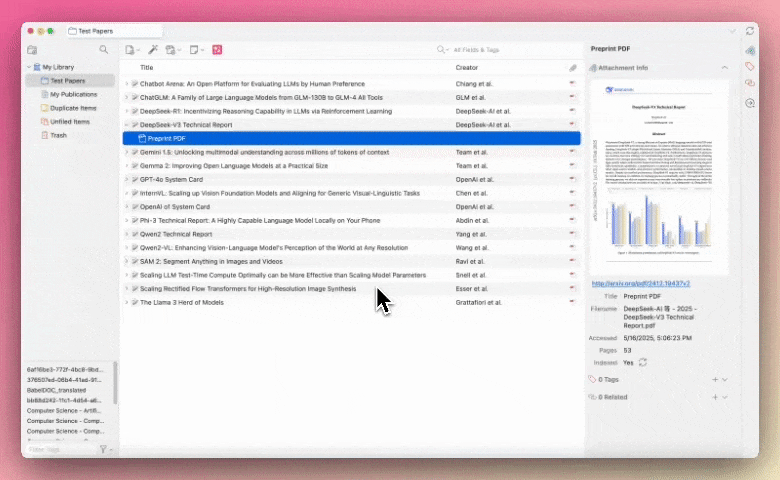Viewport: 780px width, 480px height.
Task: Open the arxiv.org PDF link
Action: [641, 284]
